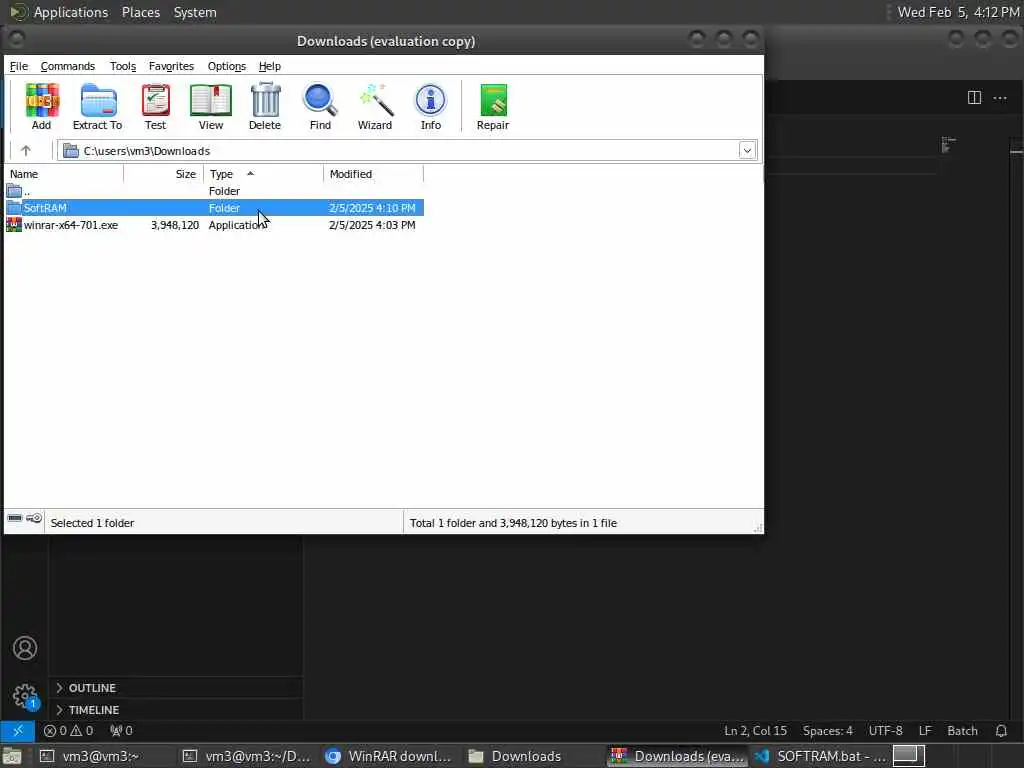This screenshot has height=768, width=1024.
Task: Open the address bar path dropdown arrow
Action: click(x=747, y=151)
